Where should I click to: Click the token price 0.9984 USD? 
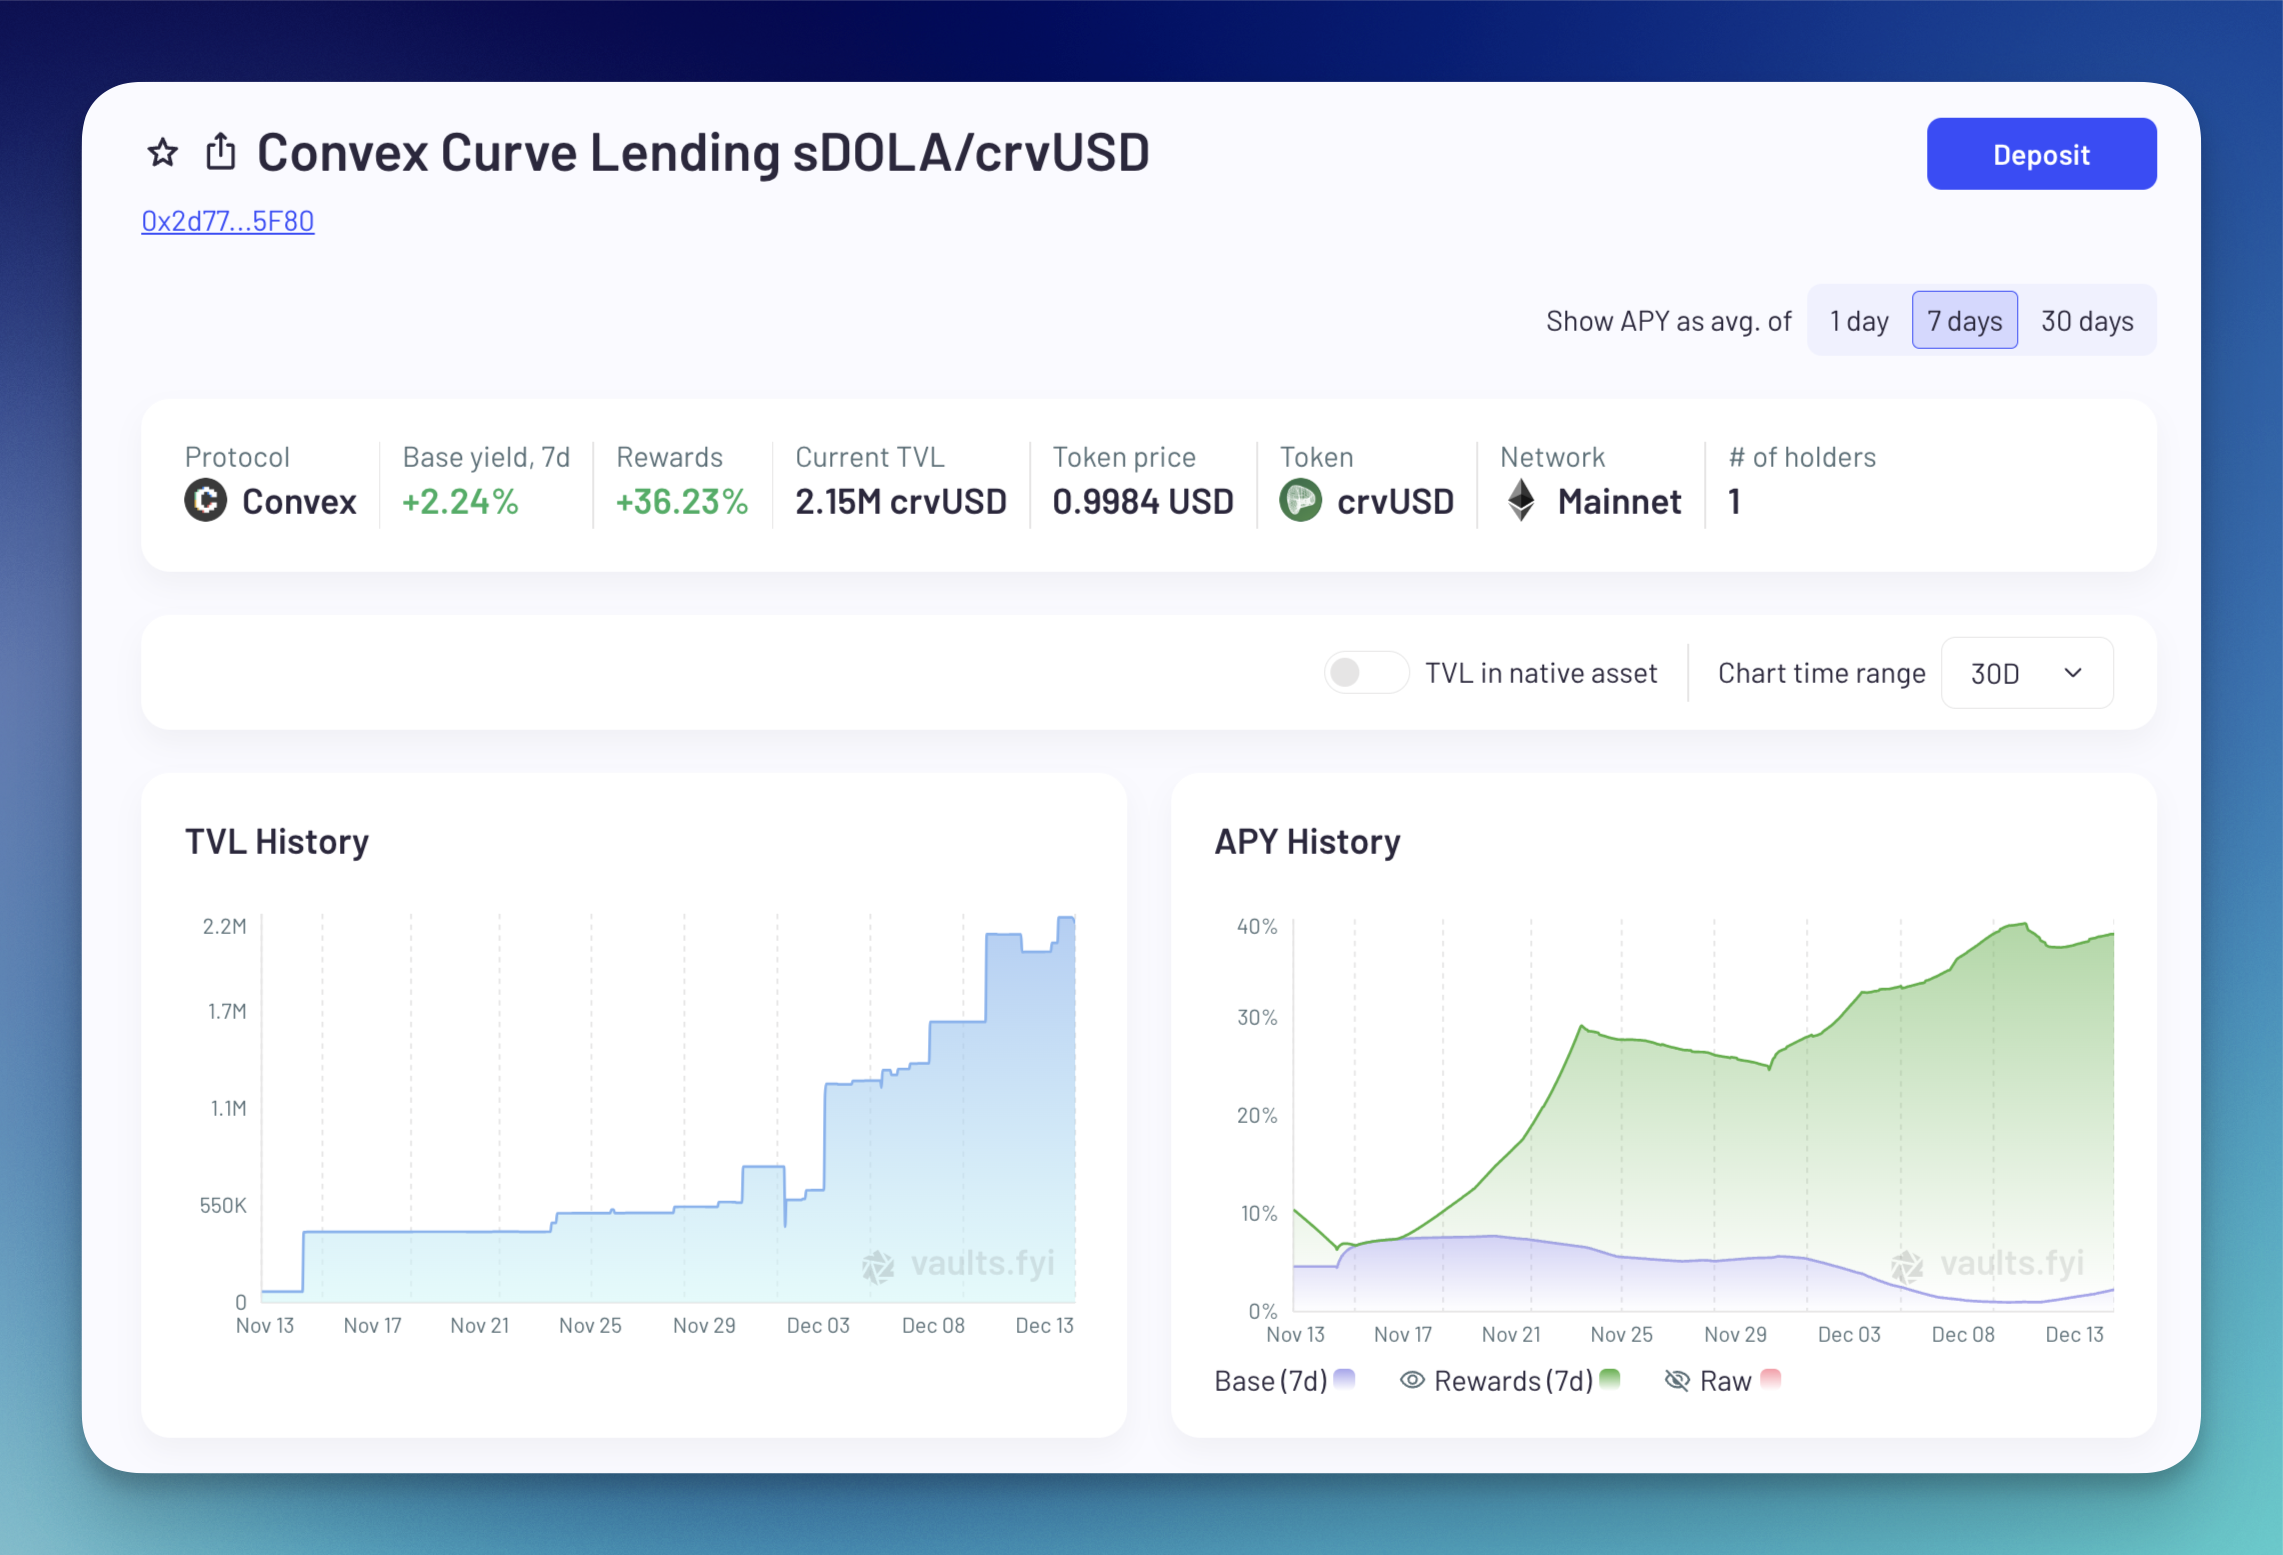(1143, 501)
